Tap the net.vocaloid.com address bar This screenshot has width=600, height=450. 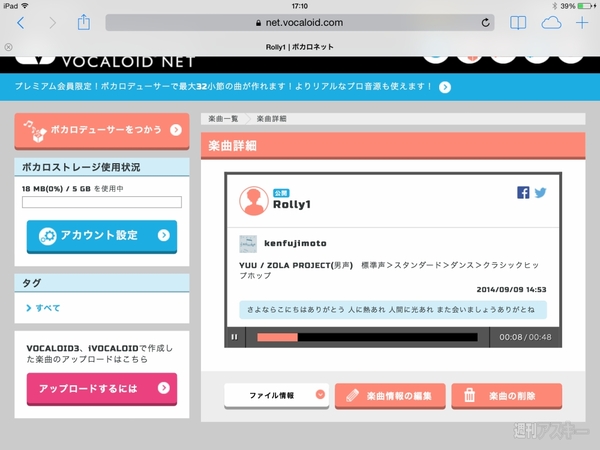click(300, 23)
